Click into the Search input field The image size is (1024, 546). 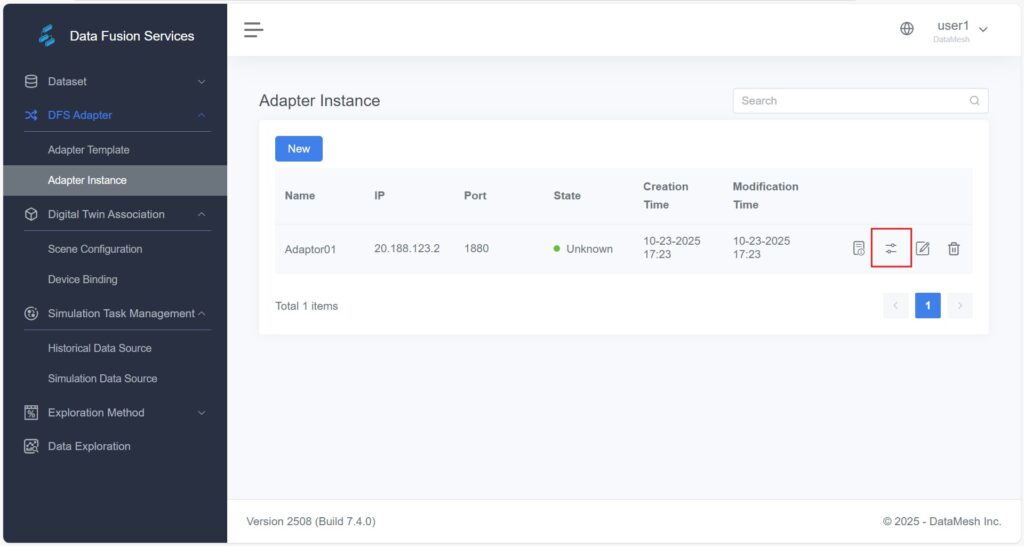coord(850,101)
